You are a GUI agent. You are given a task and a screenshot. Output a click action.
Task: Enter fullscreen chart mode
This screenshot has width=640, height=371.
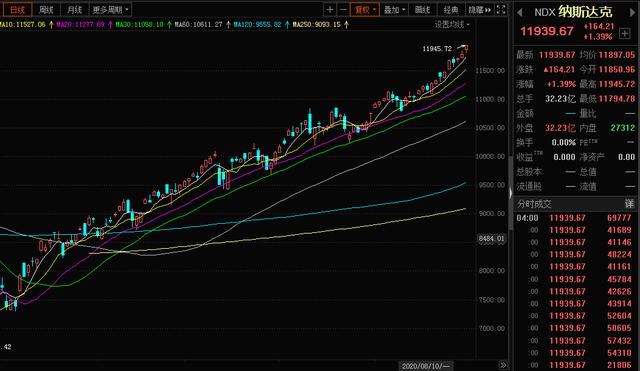click(x=501, y=9)
